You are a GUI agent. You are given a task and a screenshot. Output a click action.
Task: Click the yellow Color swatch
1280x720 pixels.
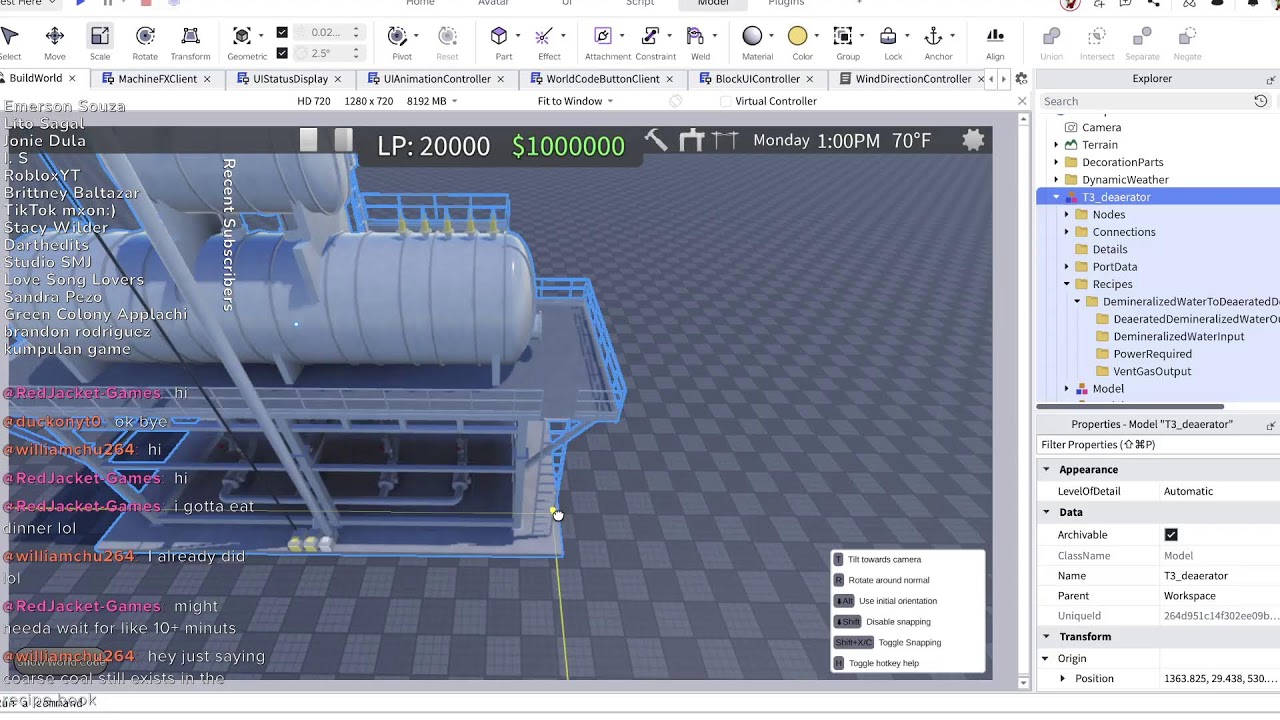click(x=797, y=37)
